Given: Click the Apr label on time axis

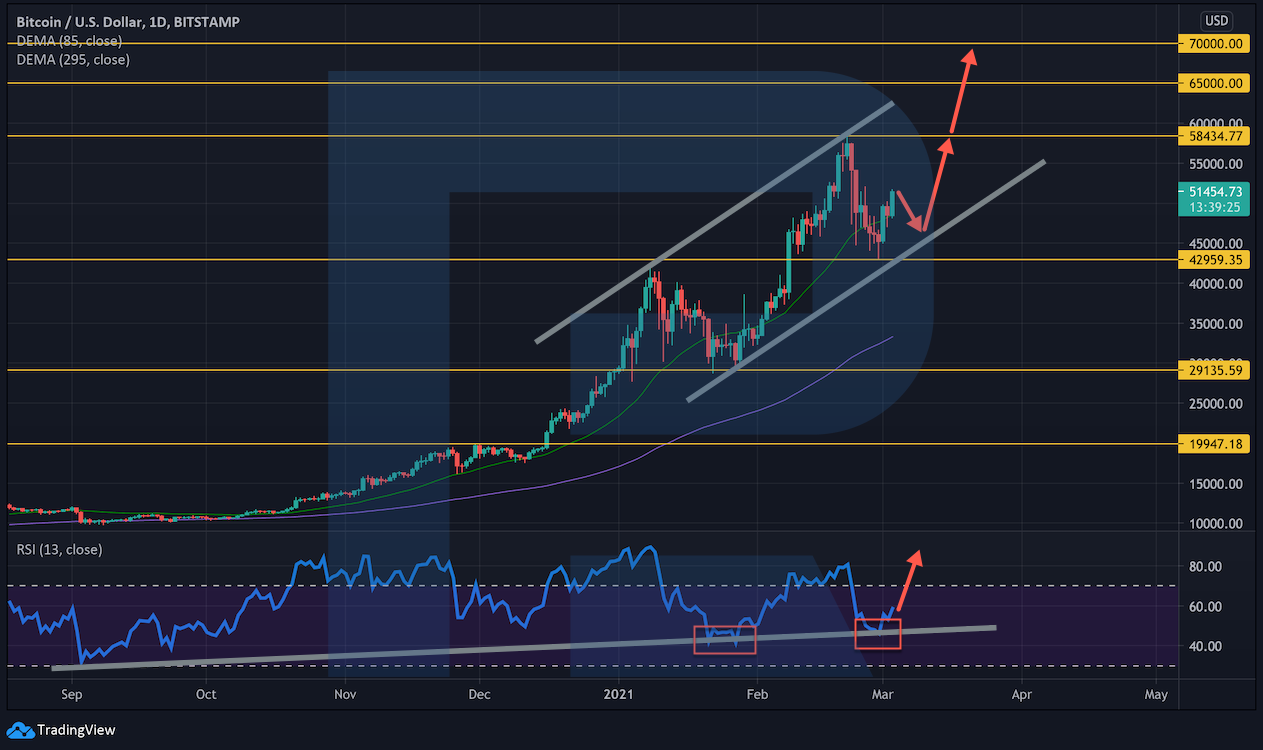Looking at the screenshot, I should (x=1021, y=694).
